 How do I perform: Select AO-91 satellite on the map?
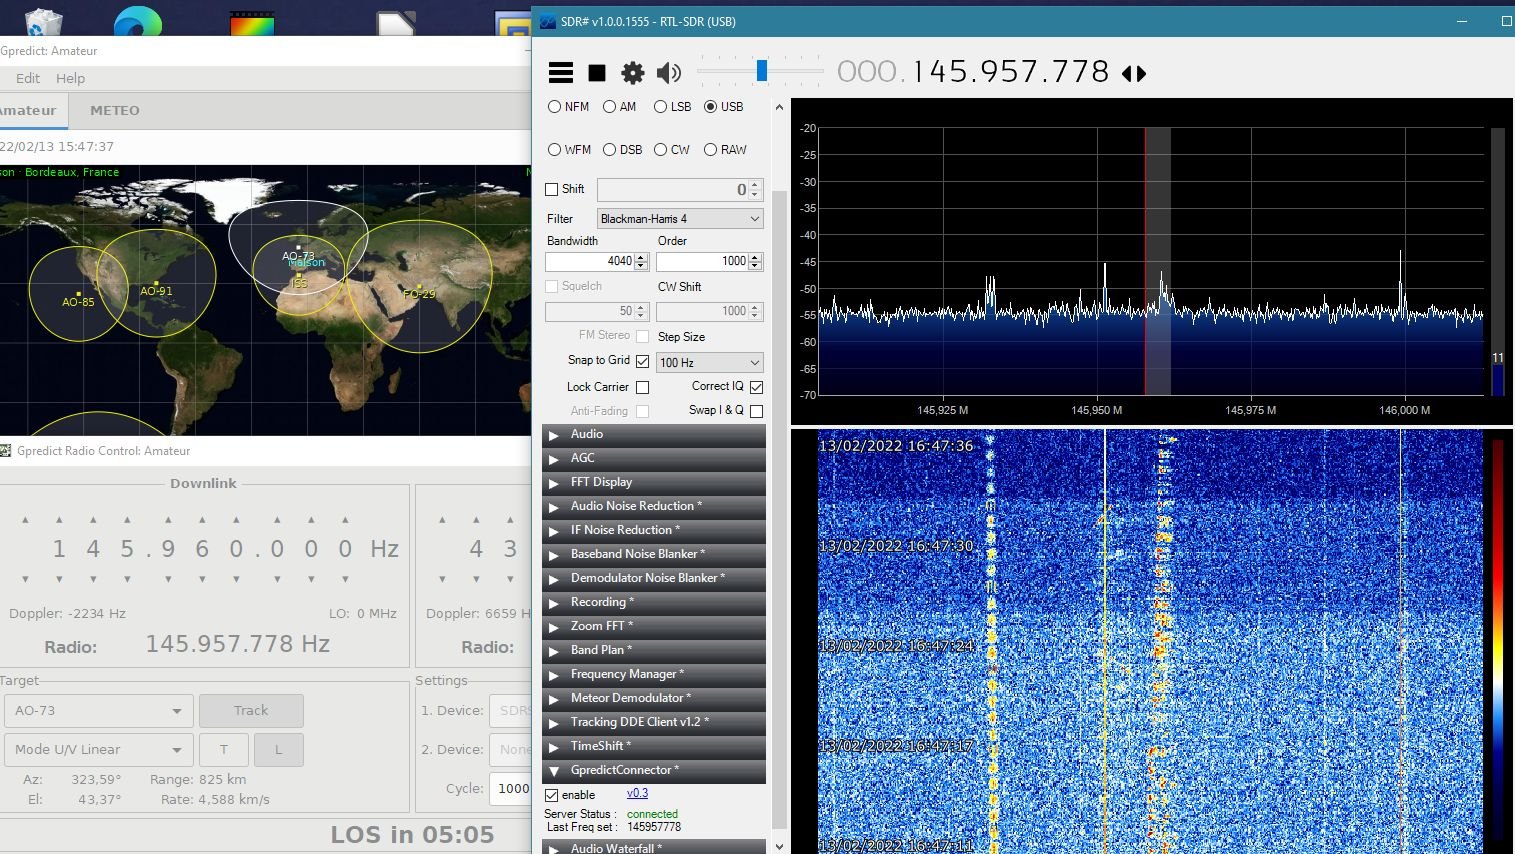[156, 290]
